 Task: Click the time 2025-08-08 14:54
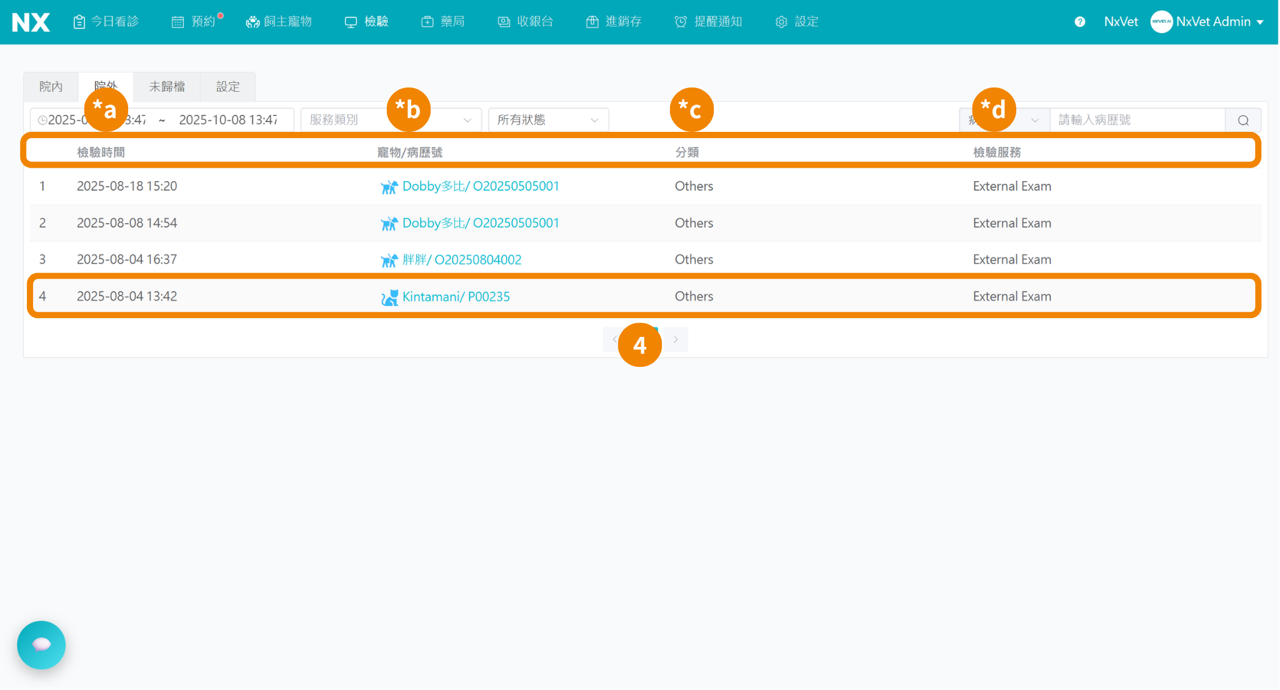(x=127, y=223)
